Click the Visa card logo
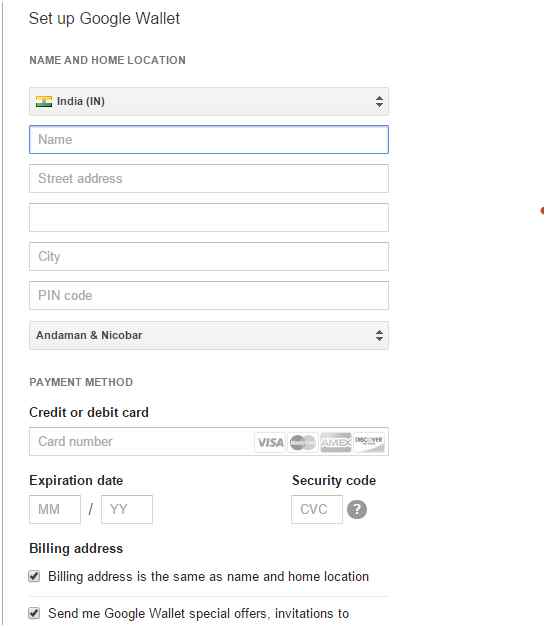The height and width of the screenshot is (627, 546). tap(270, 442)
